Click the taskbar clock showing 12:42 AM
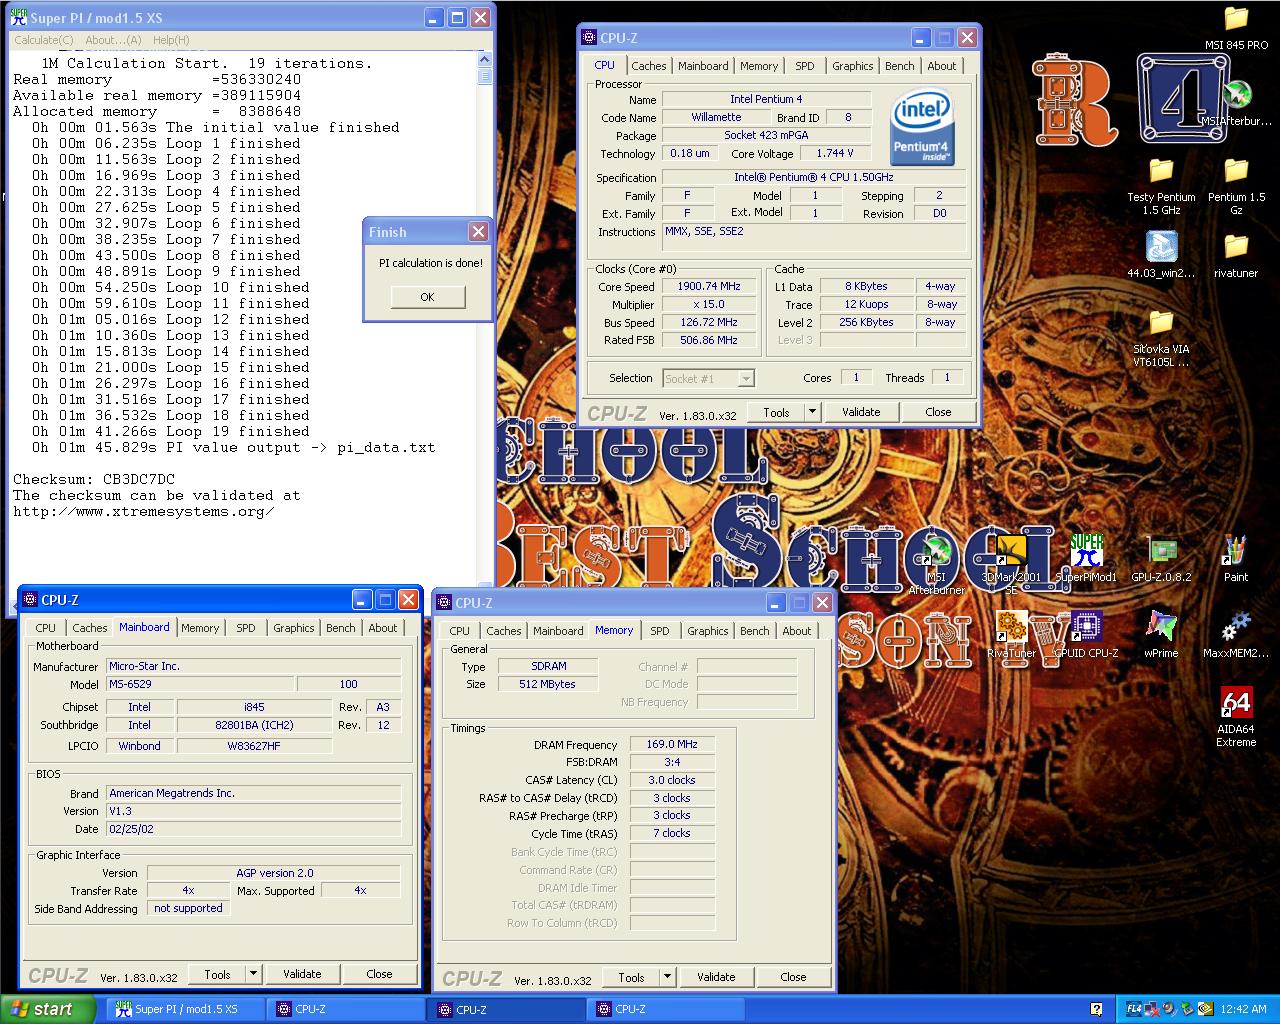Viewport: 1280px width, 1024px height. tap(1244, 1009)
